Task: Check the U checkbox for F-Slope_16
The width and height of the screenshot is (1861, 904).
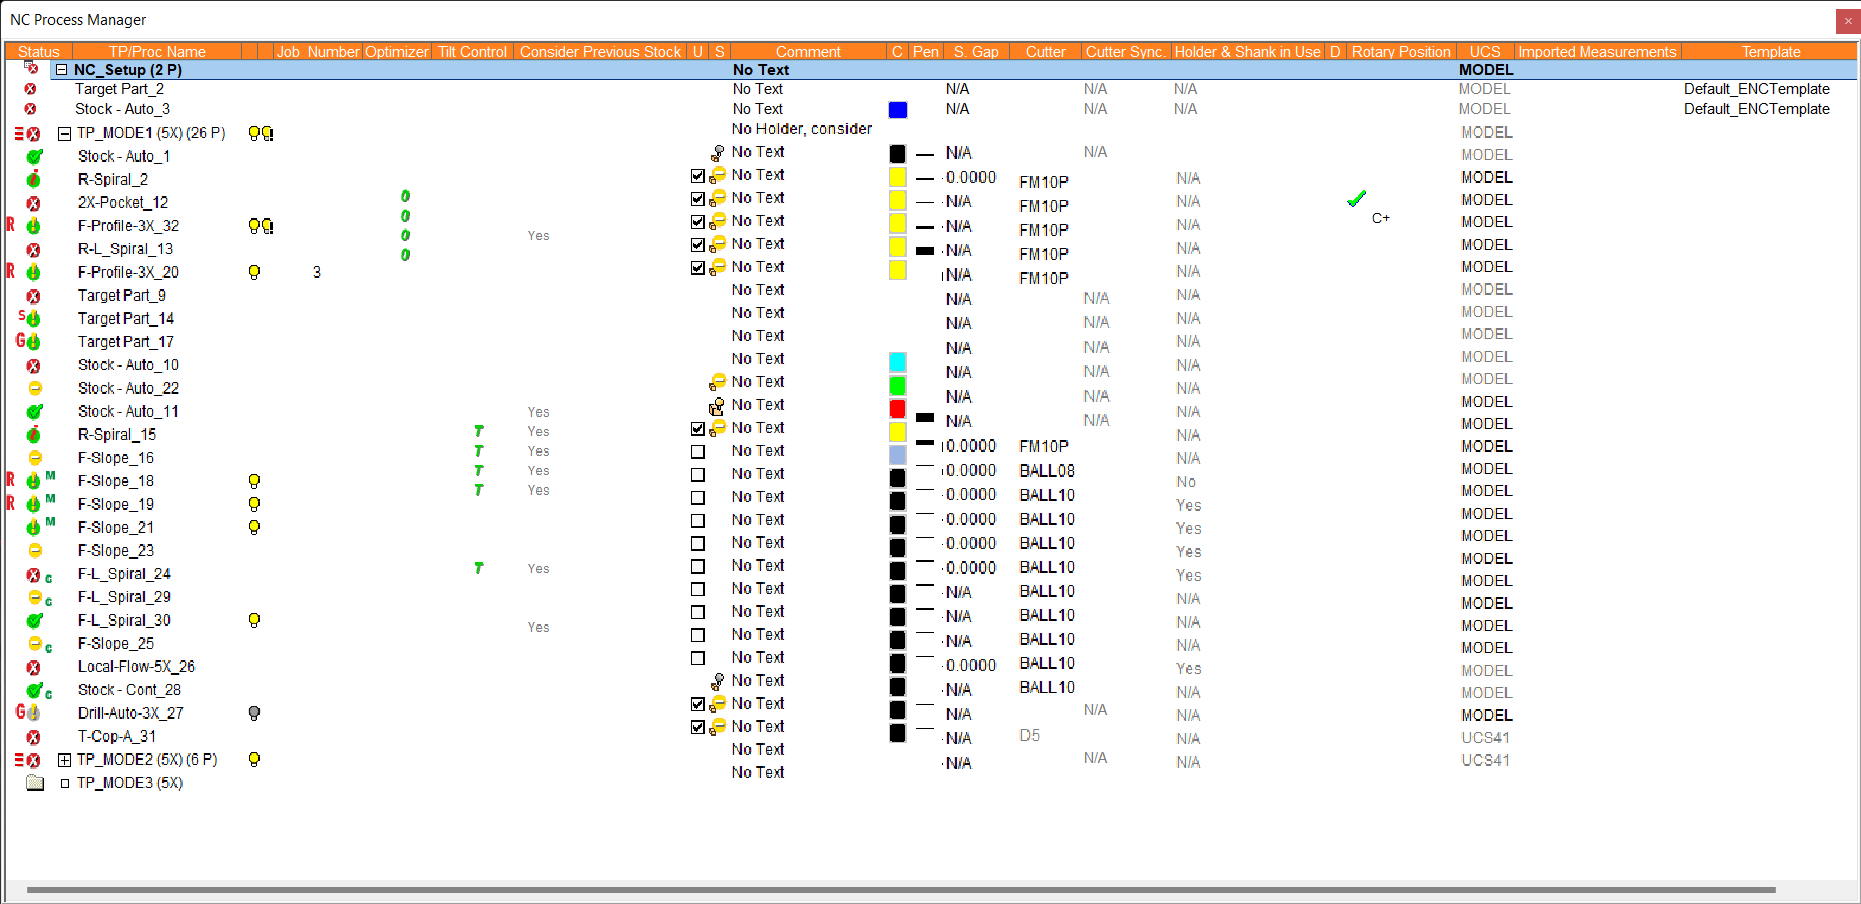Action: tap(698, 452)
